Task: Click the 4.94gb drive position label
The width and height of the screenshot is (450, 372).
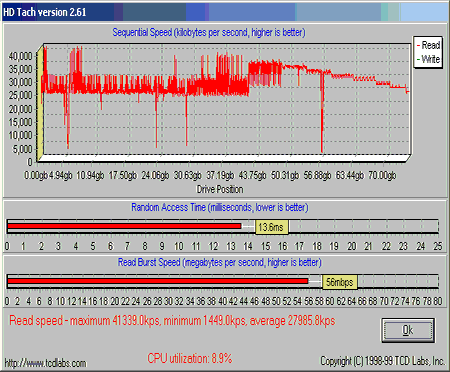Action: [x=60, y=175]
